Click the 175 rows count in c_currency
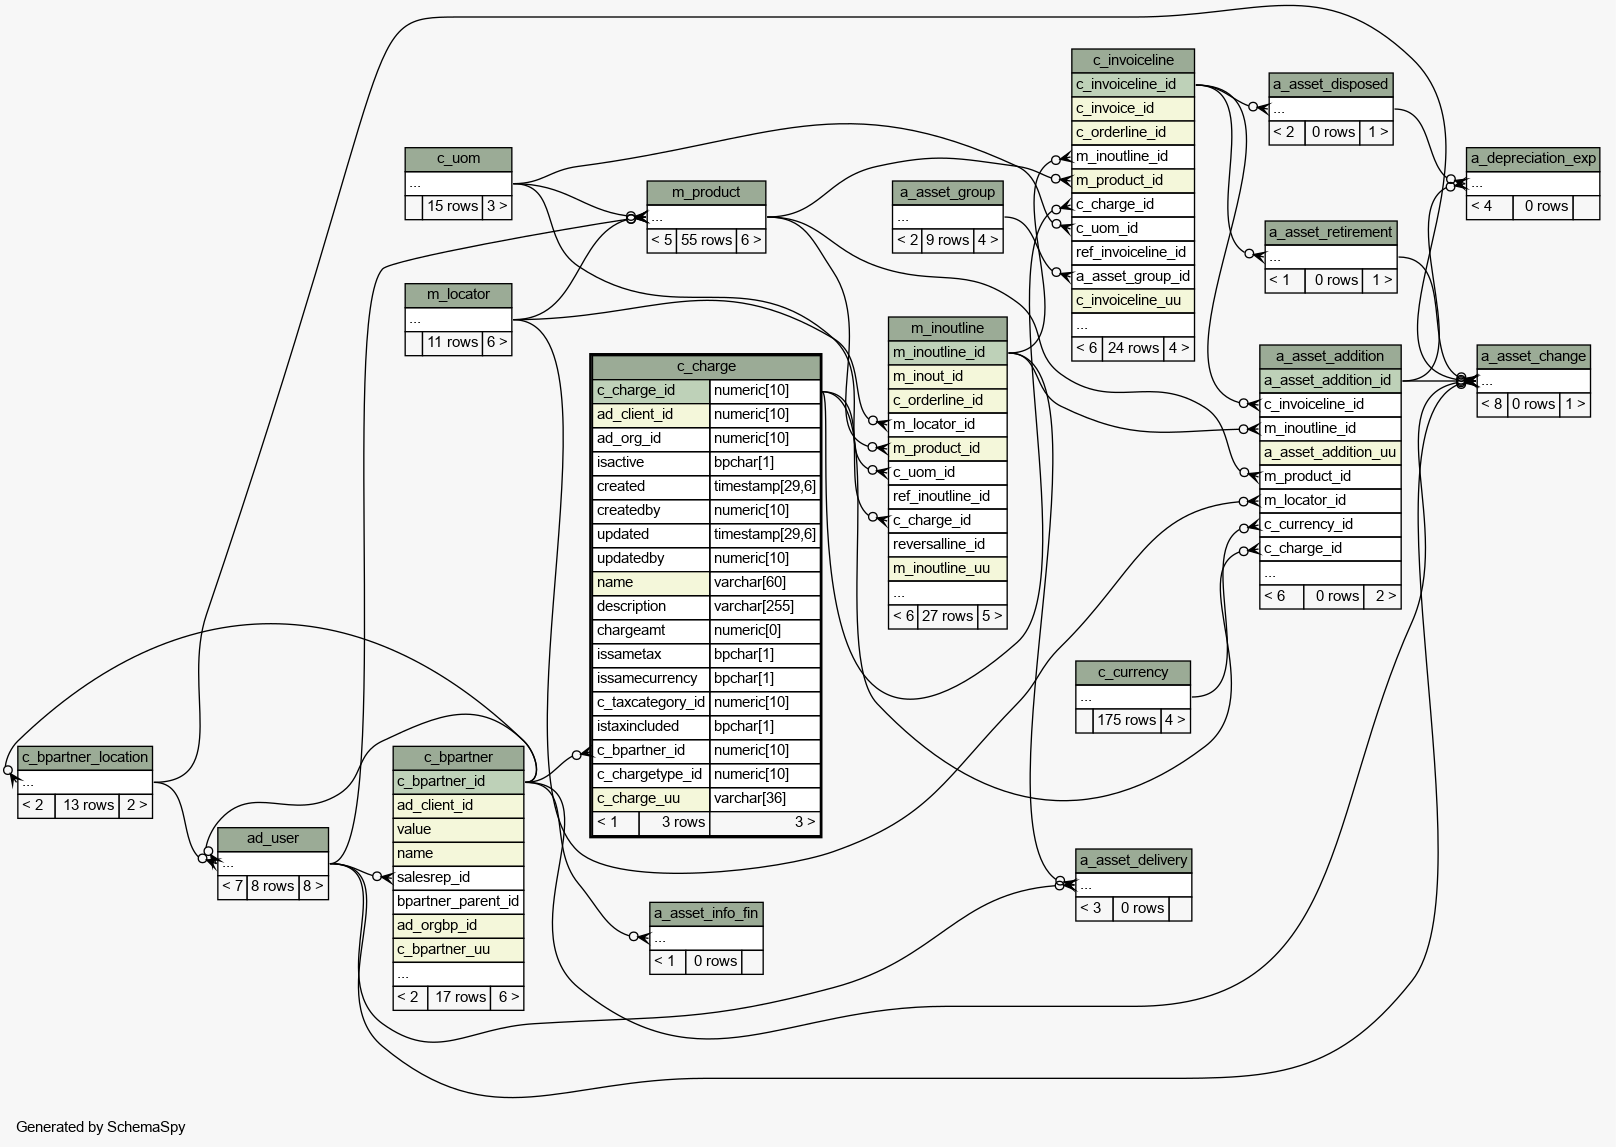Viewport: 1616px width, 1147px height. [1126, 720]
